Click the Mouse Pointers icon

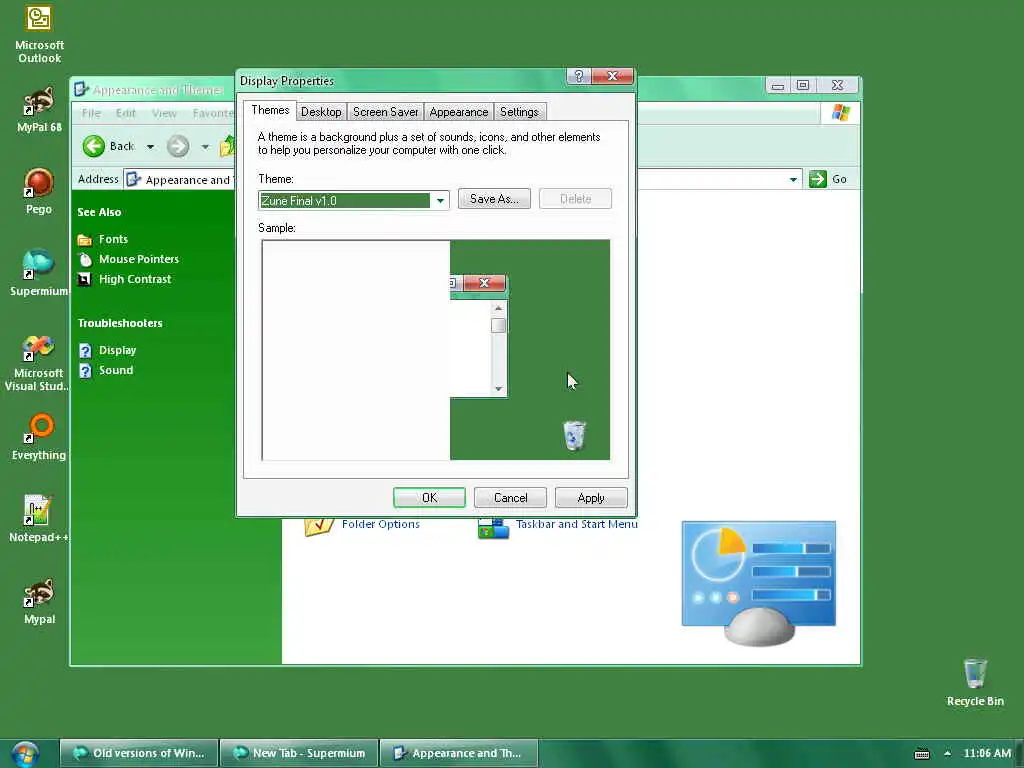pyautogui.click(x=85, y=259)
